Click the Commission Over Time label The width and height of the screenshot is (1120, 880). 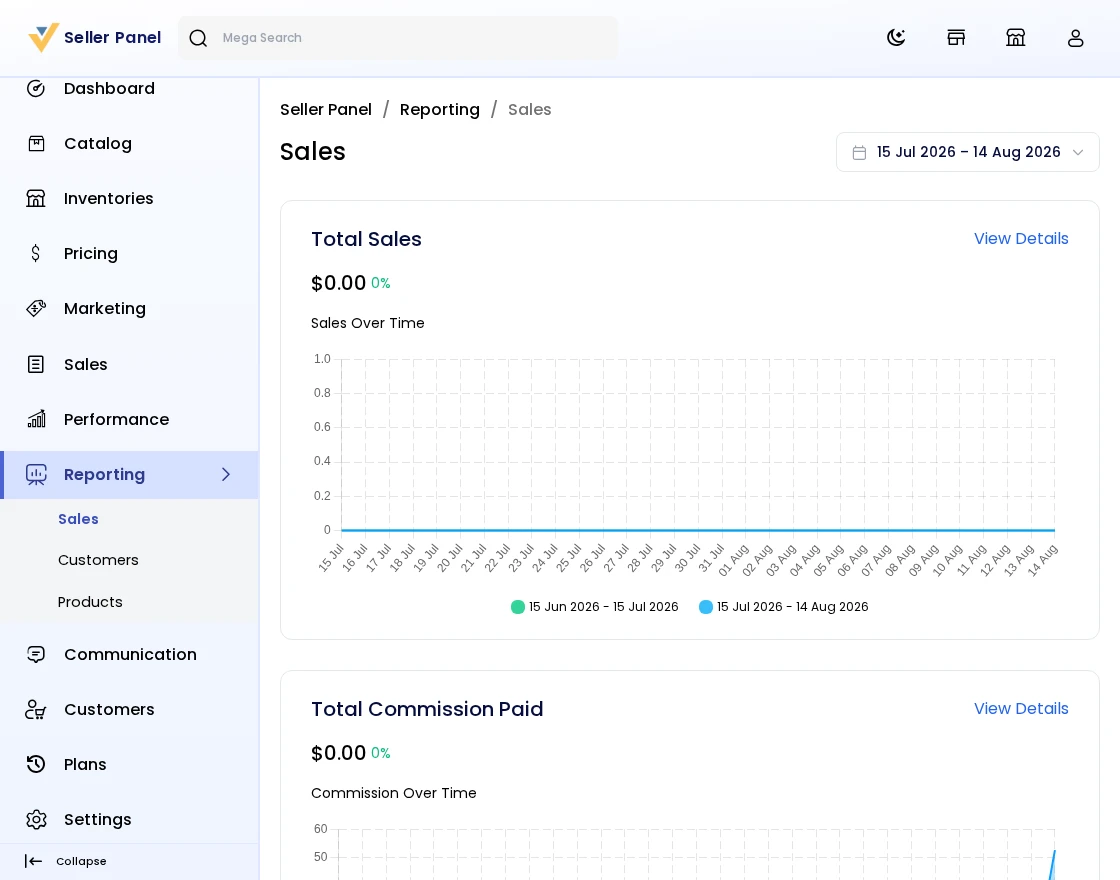coord(394,793)
